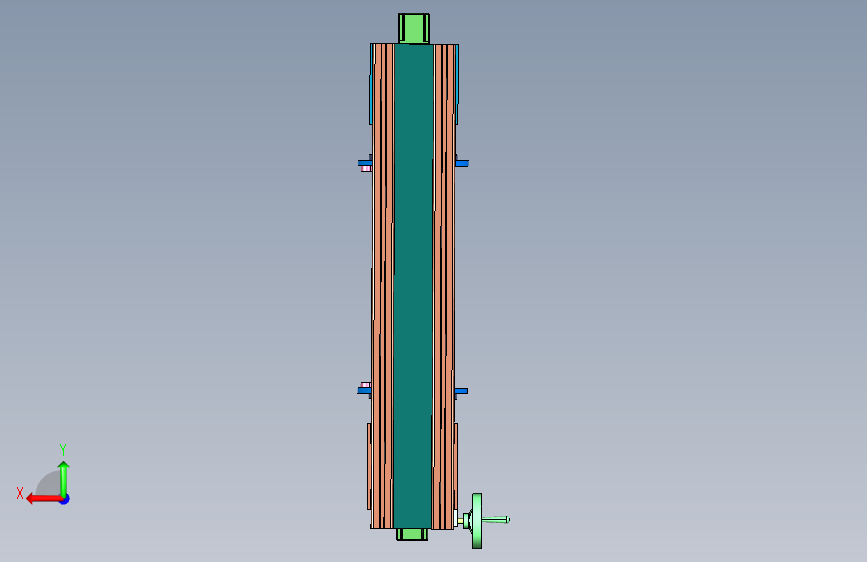Screen dimensions: 867x562
Task: Click the red X axis arrow of the triad
Action: pyautogui.click(x=44, y=499)
